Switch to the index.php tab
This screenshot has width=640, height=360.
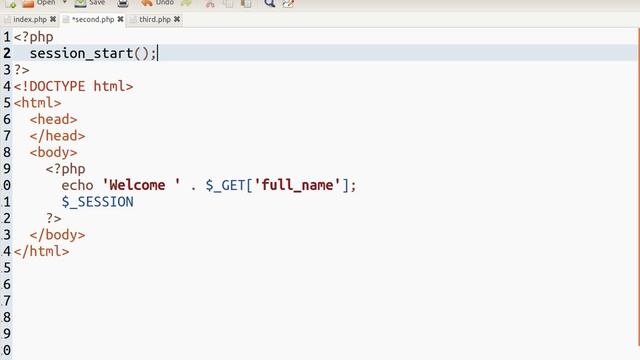(x=30, y=19)
